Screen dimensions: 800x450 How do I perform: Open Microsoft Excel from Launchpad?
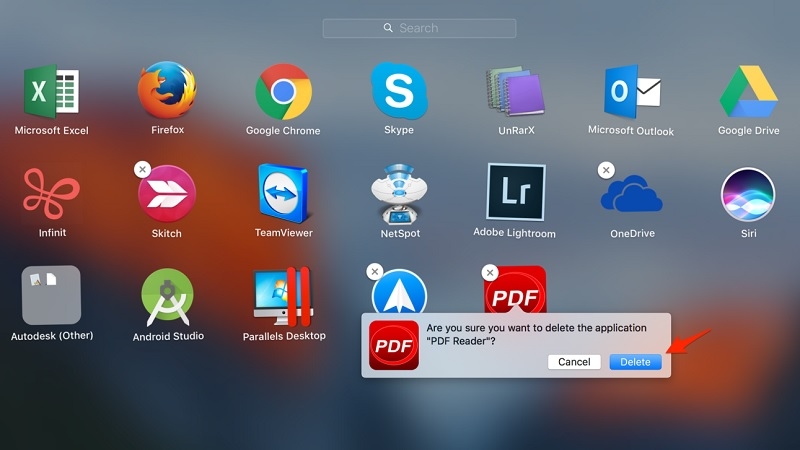pyautogui.click(x=52, y=91)
